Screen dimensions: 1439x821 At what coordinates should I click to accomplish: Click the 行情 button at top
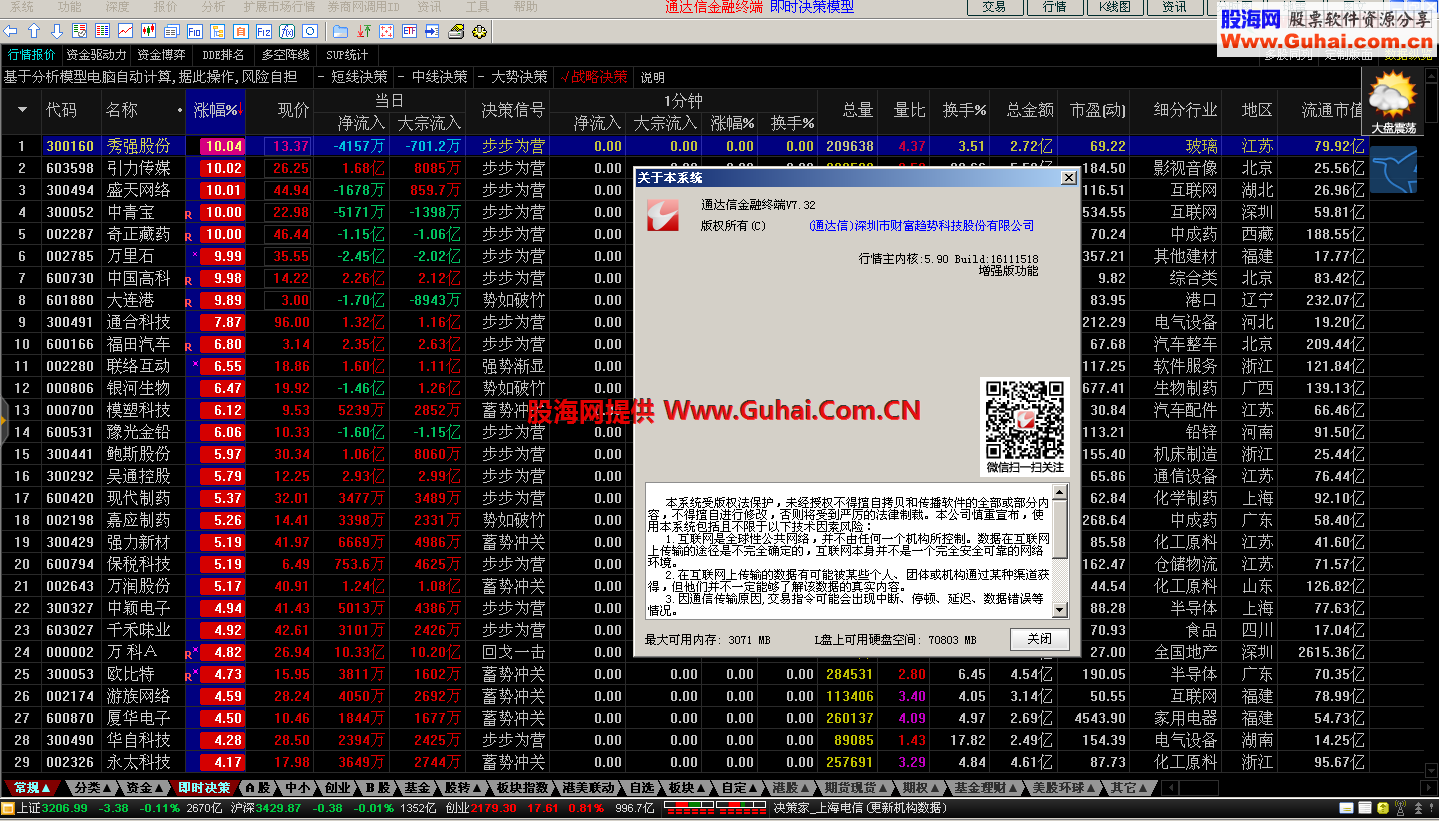(1054, 7)
